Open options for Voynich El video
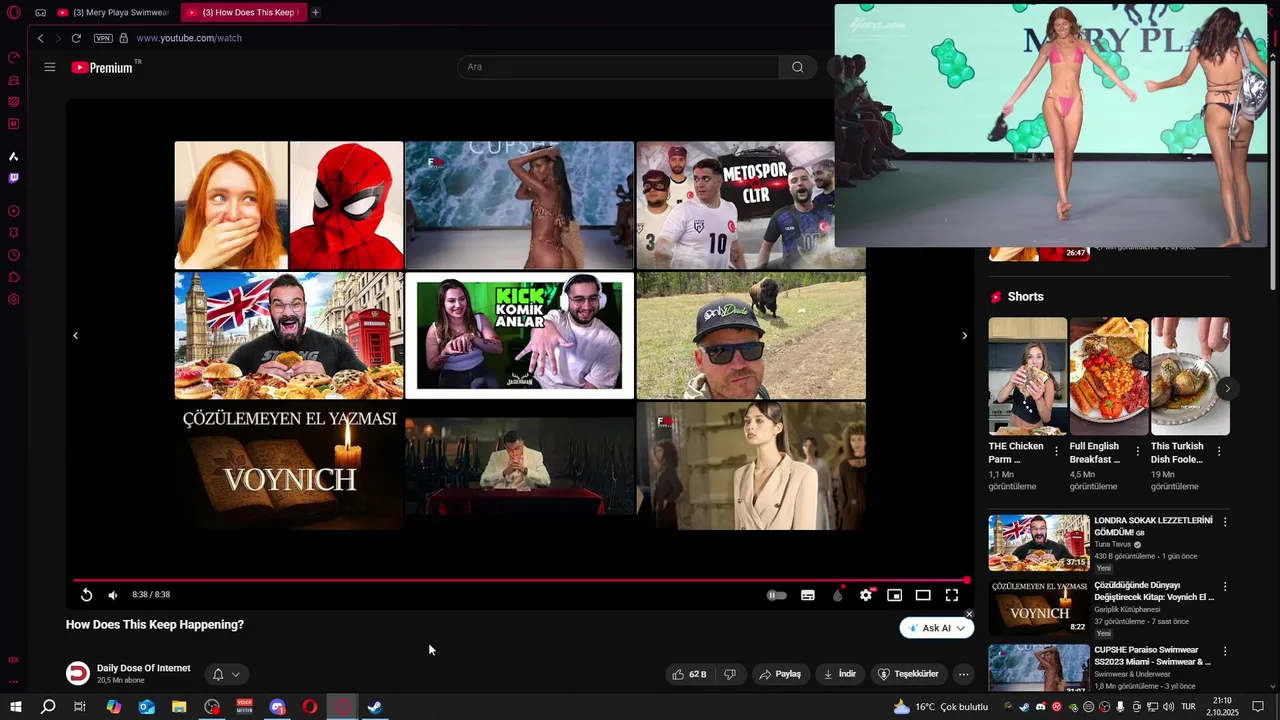This screenshot has height=720, width=1280. (x=1225, y=587)
